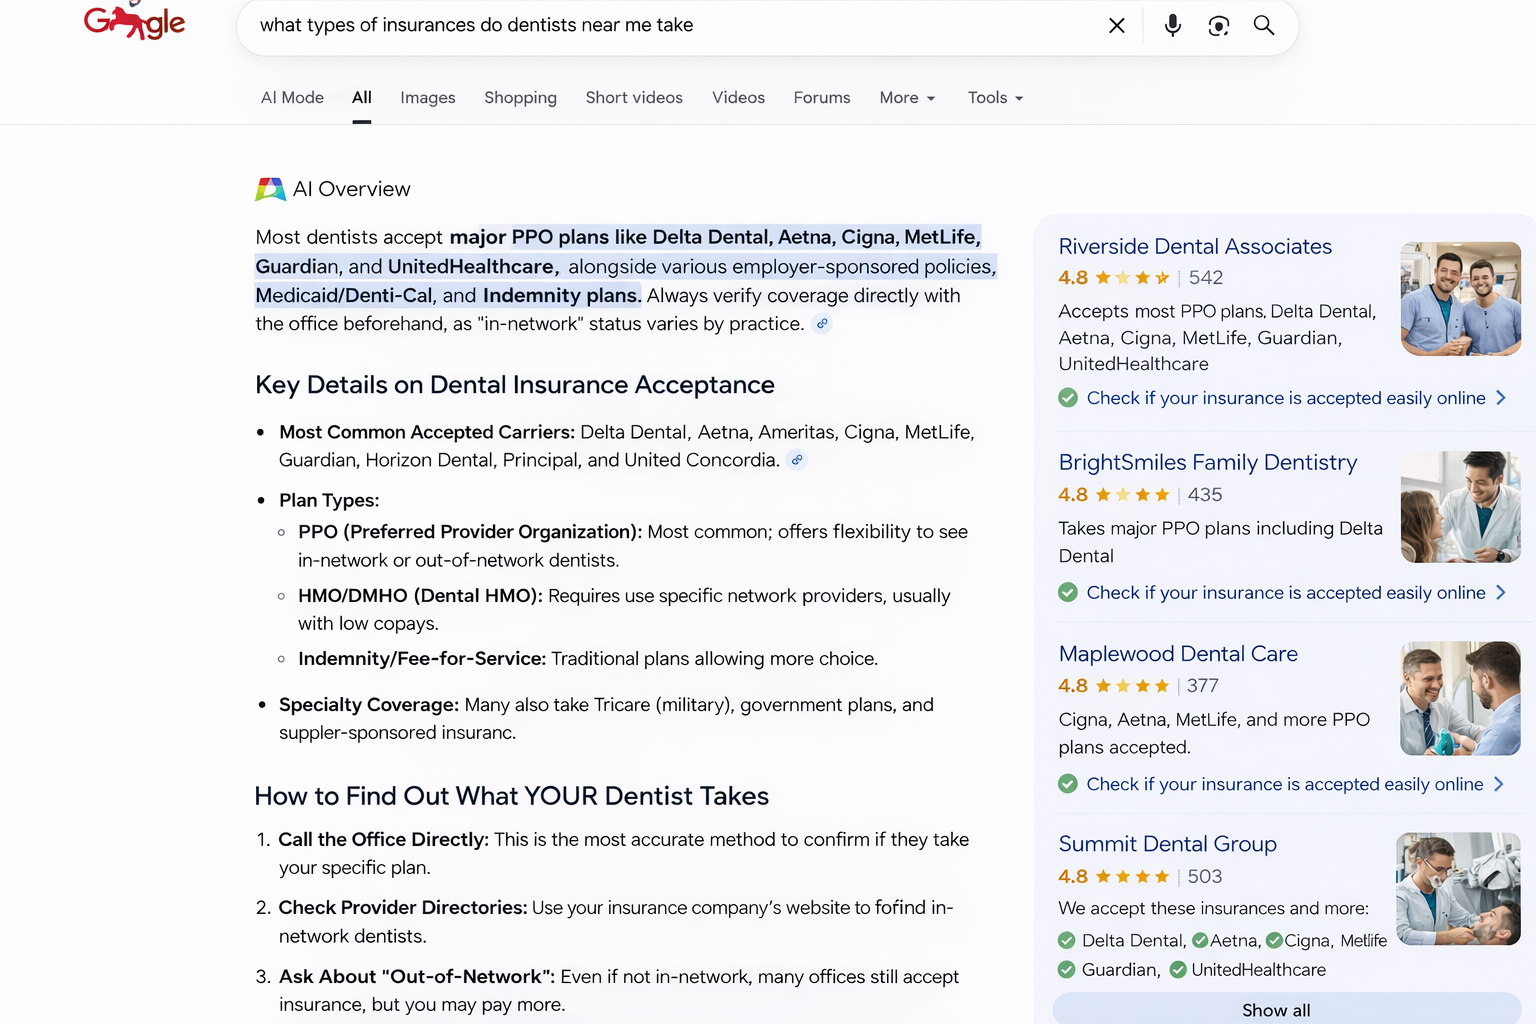Open Riverside Dental Associates listing
Image resolution: width=1536 pixels, height=1024 pixels.
click(1195, 246)
